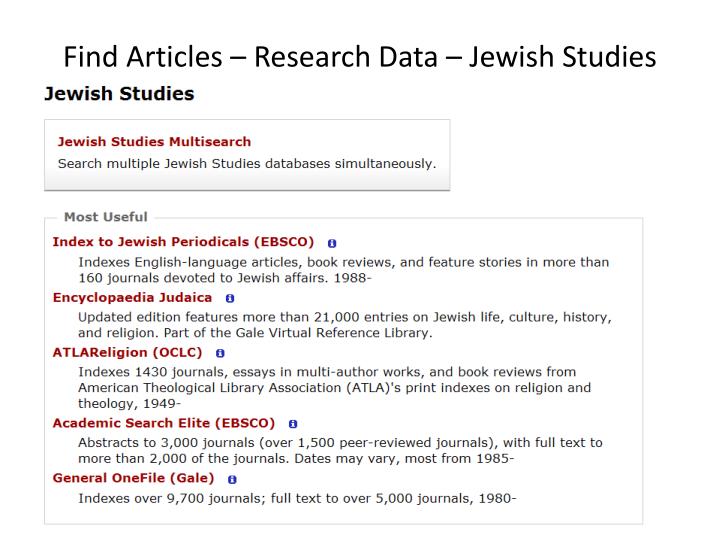Click text 'Search multiple Jewish Studies databases simultaneously.'
Viewport: 720px width, 540px height.
(247, 163)
